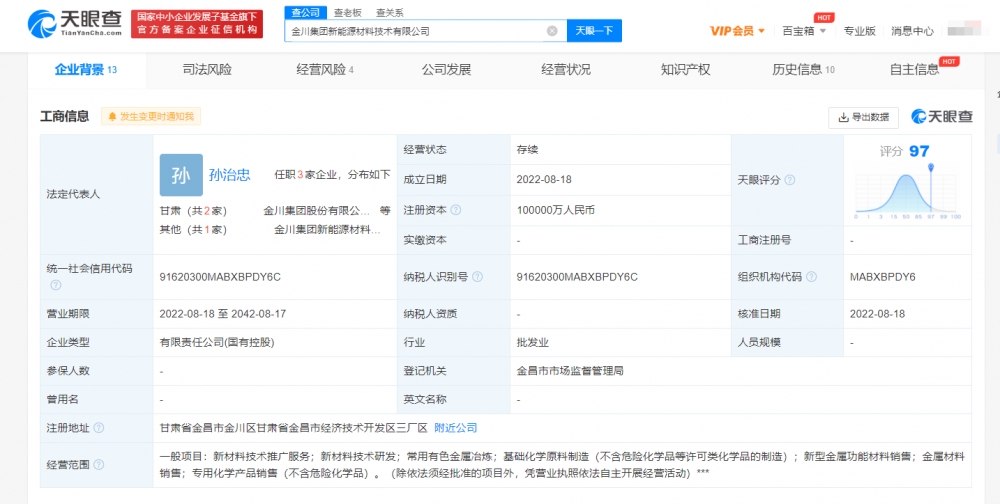Open the 司法风险 tab
Screen dimensions: 1000x504
click(207, 70)
